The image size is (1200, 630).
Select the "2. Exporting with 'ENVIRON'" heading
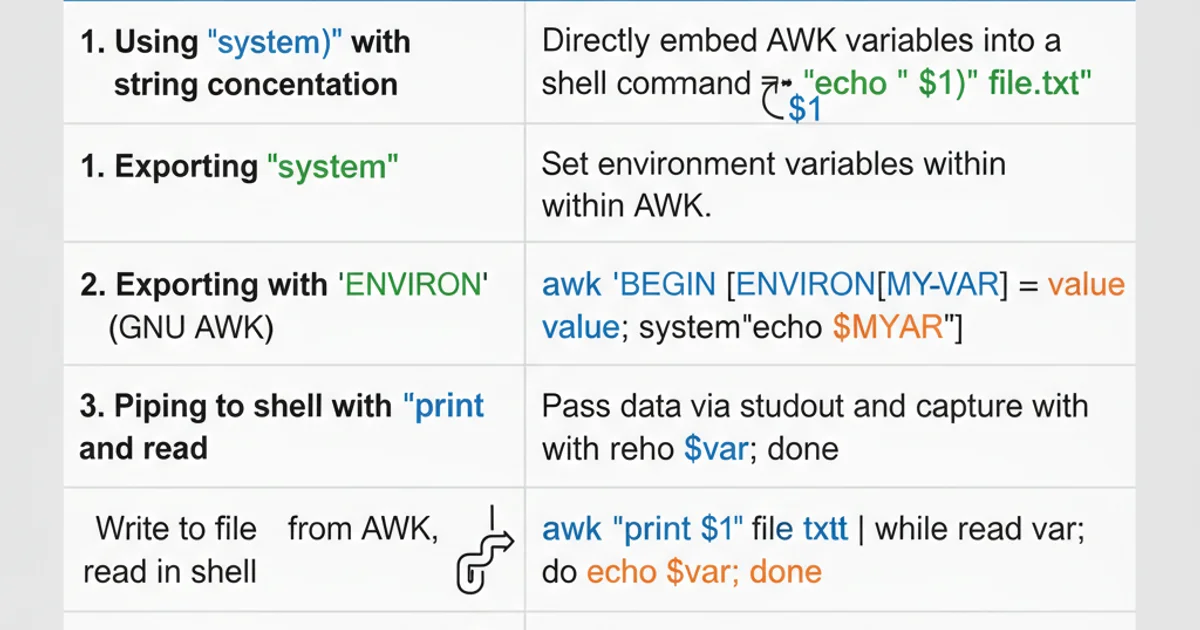pyautogui.click(x=283, y=285)
